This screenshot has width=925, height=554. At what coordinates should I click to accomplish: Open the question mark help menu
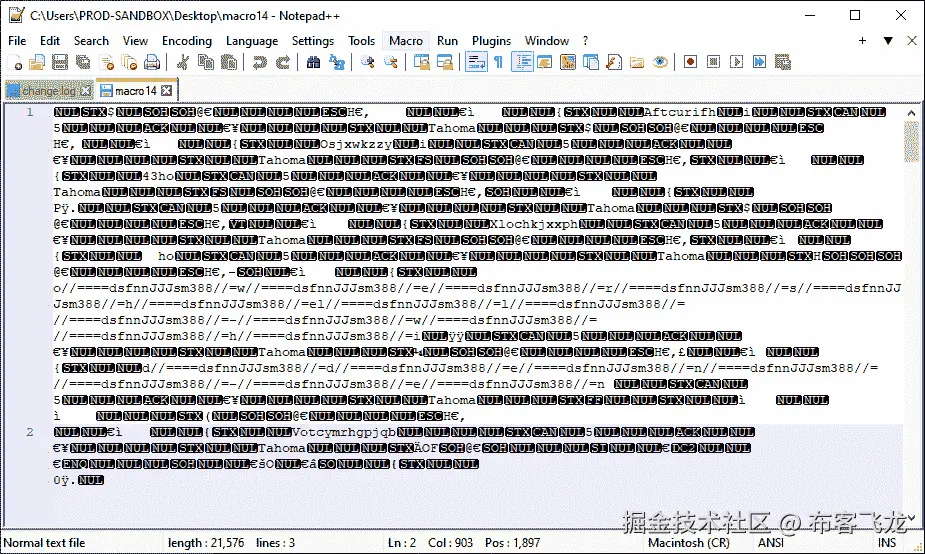pos(585,41)
